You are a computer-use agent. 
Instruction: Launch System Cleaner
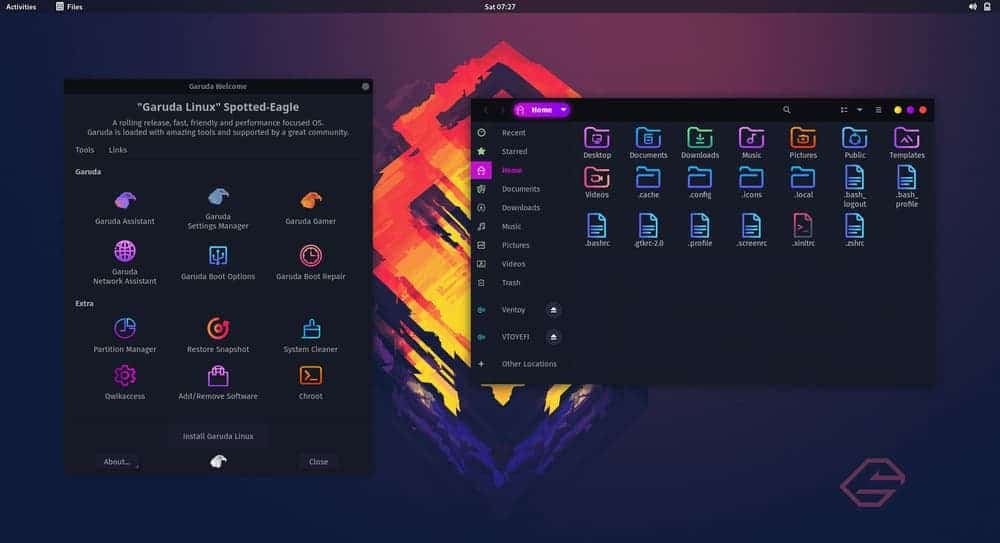pyautogui.click(x=311, y=335)
